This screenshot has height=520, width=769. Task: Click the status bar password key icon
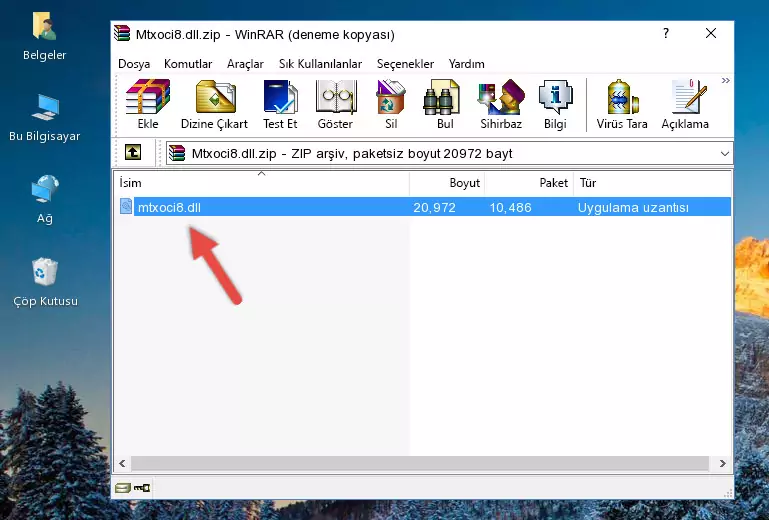click(x=142, y=488)
